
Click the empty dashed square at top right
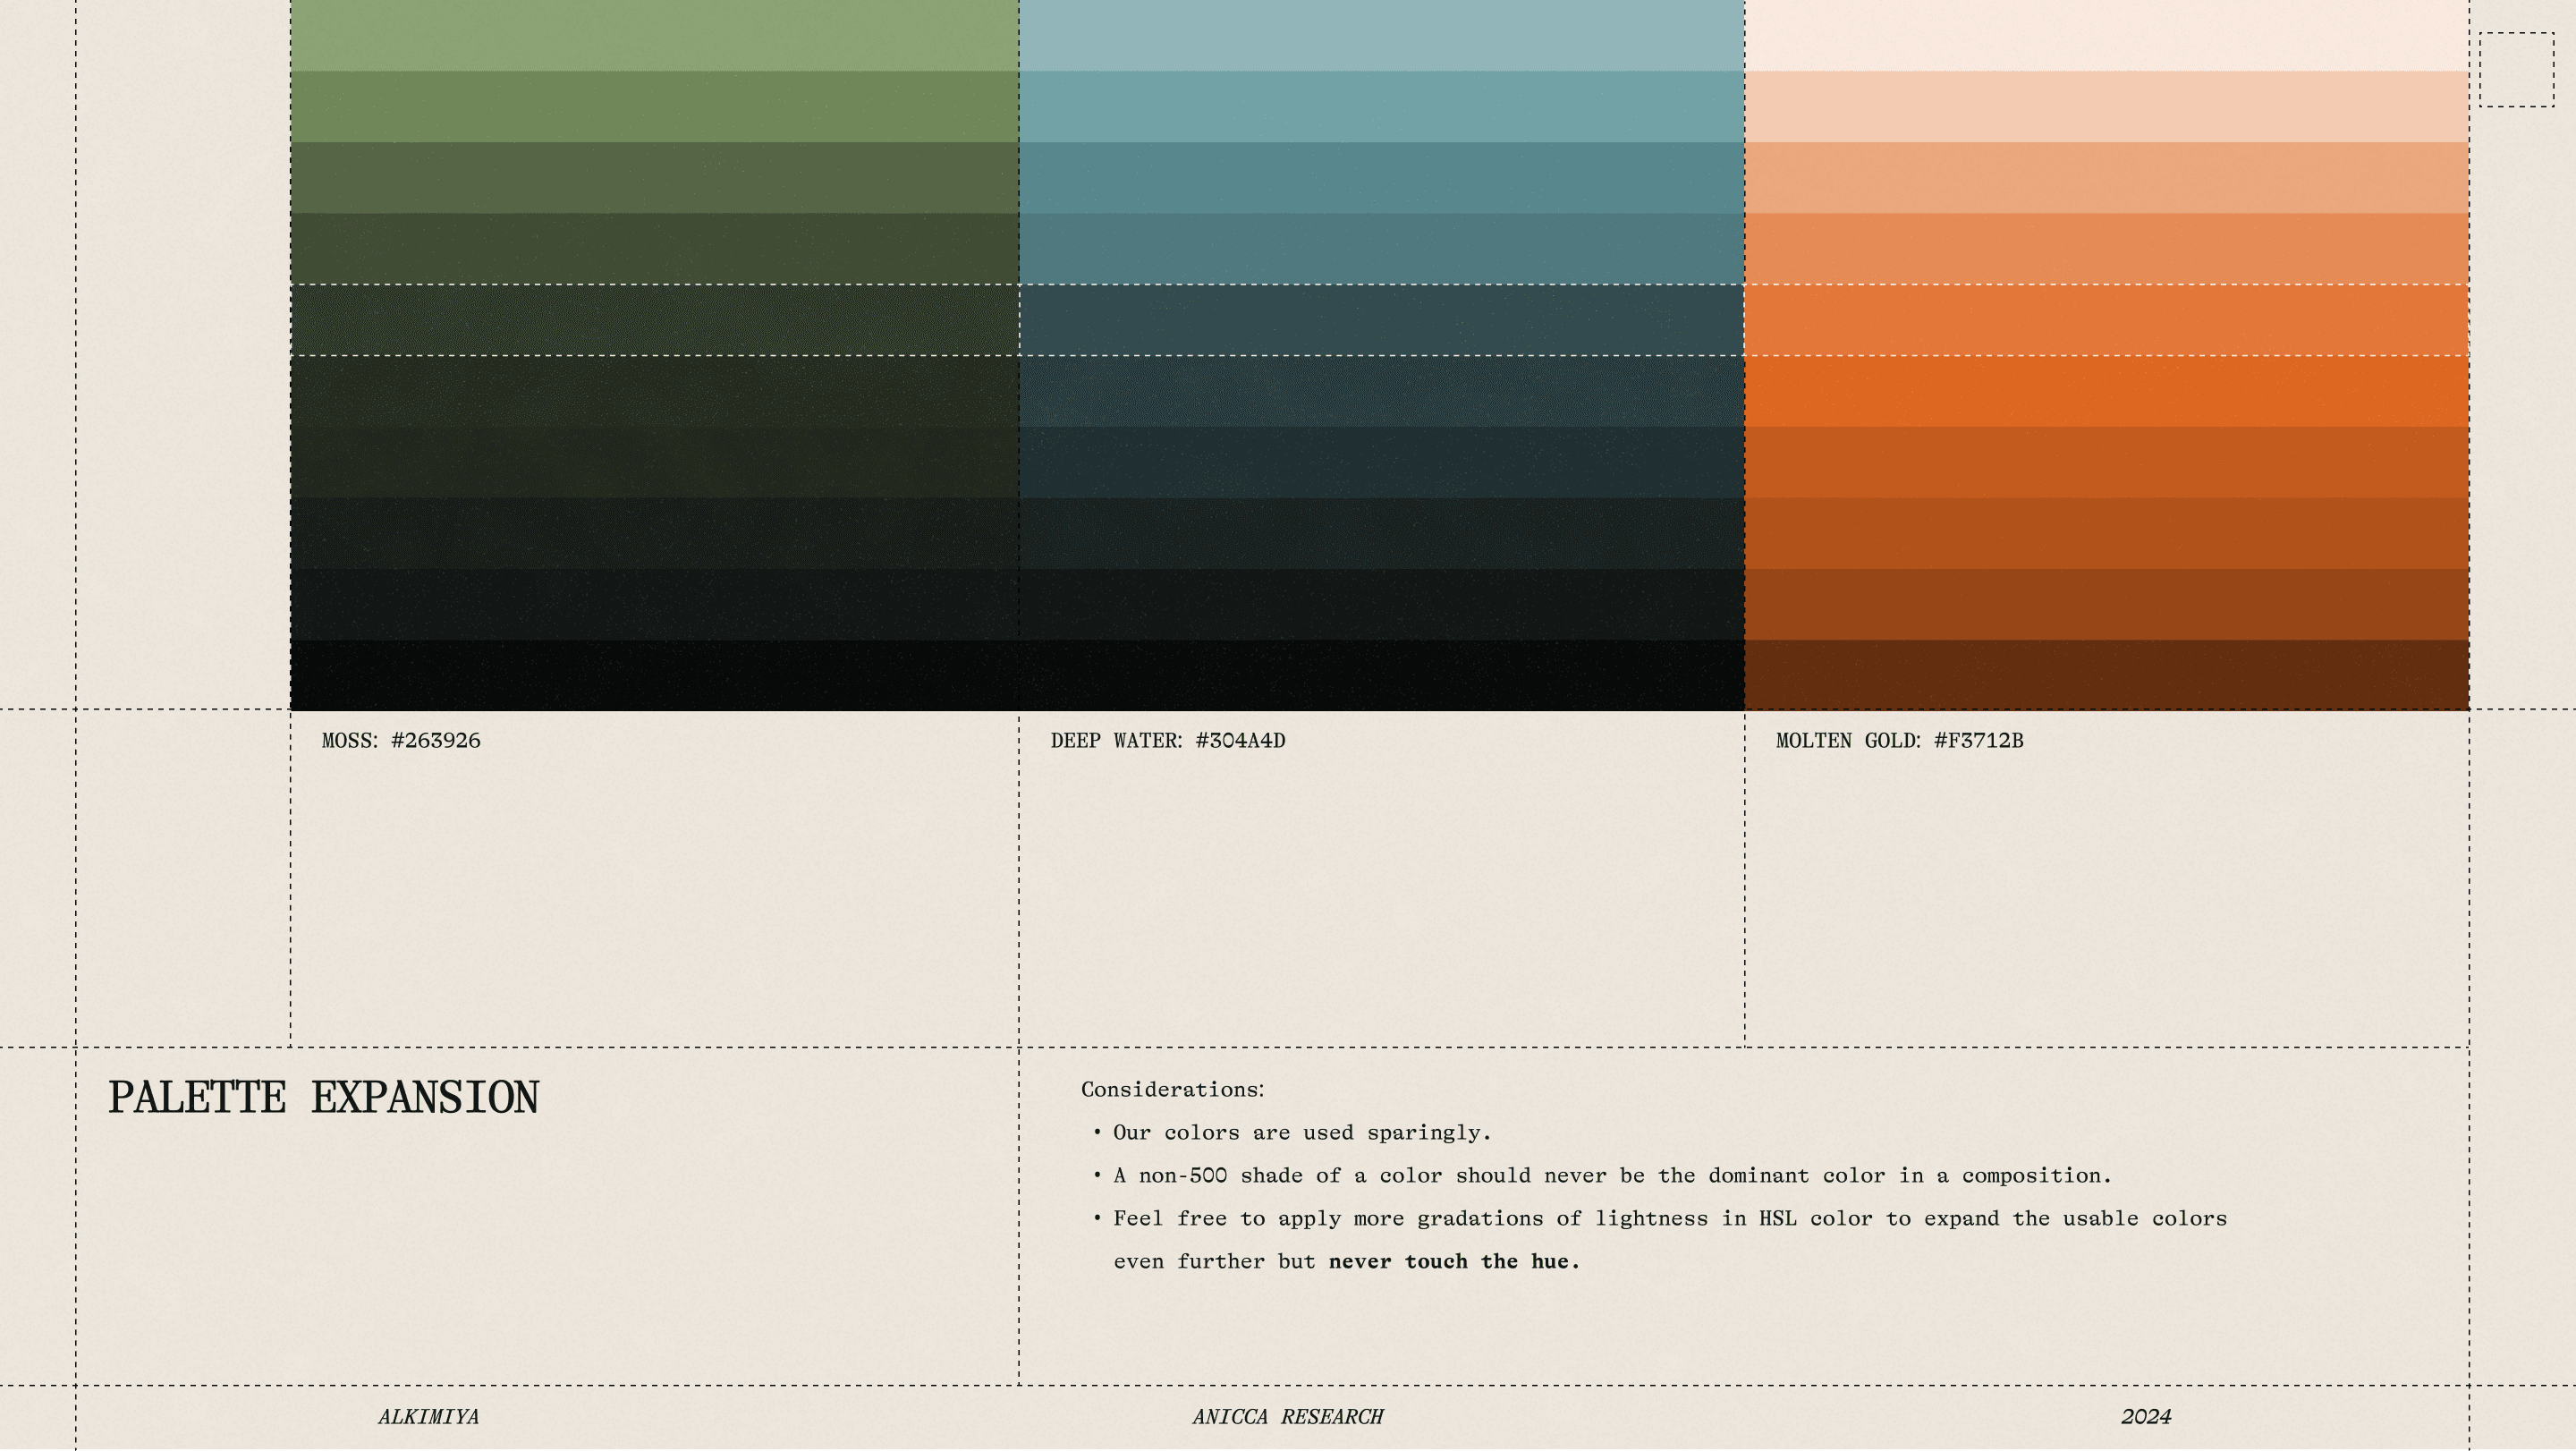[x=2516, y=69]
